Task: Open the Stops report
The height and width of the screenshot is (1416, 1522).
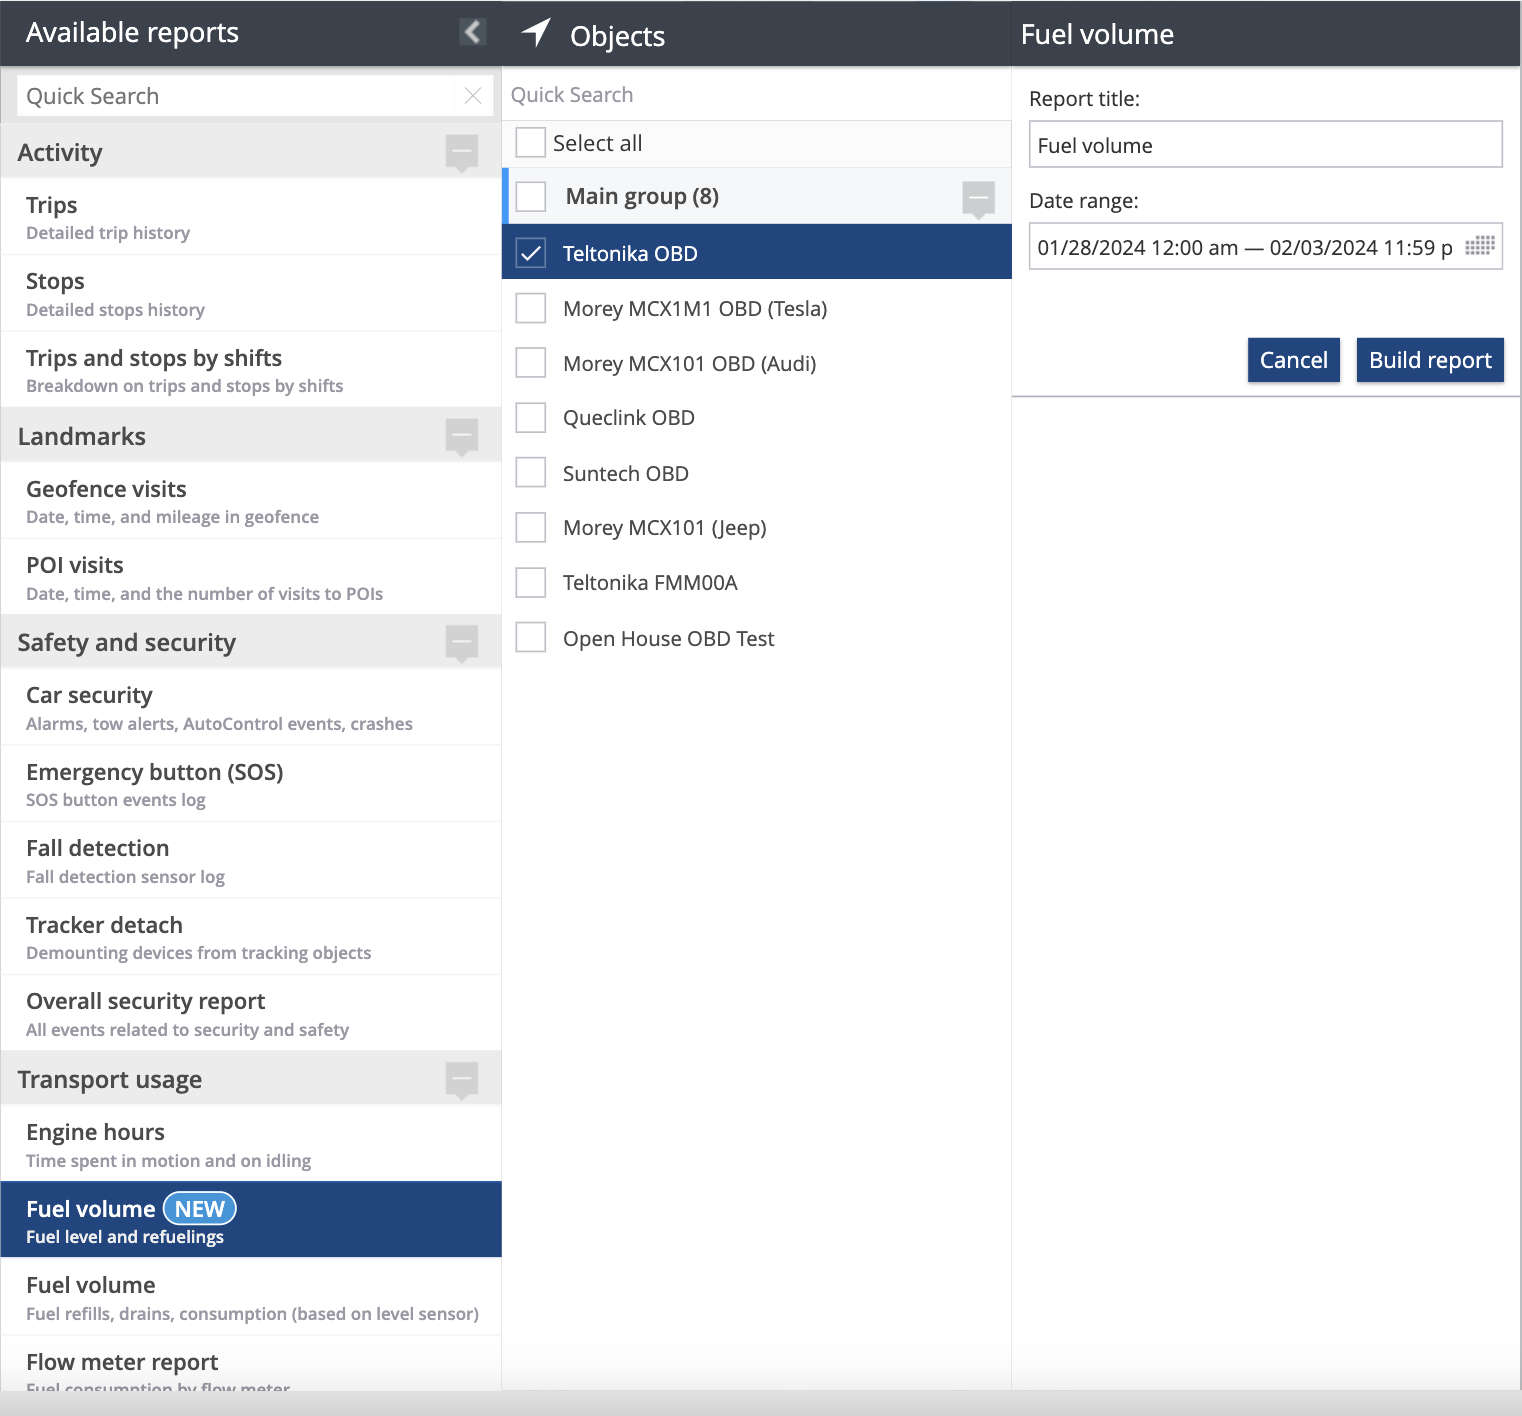Action: (251, 294)
